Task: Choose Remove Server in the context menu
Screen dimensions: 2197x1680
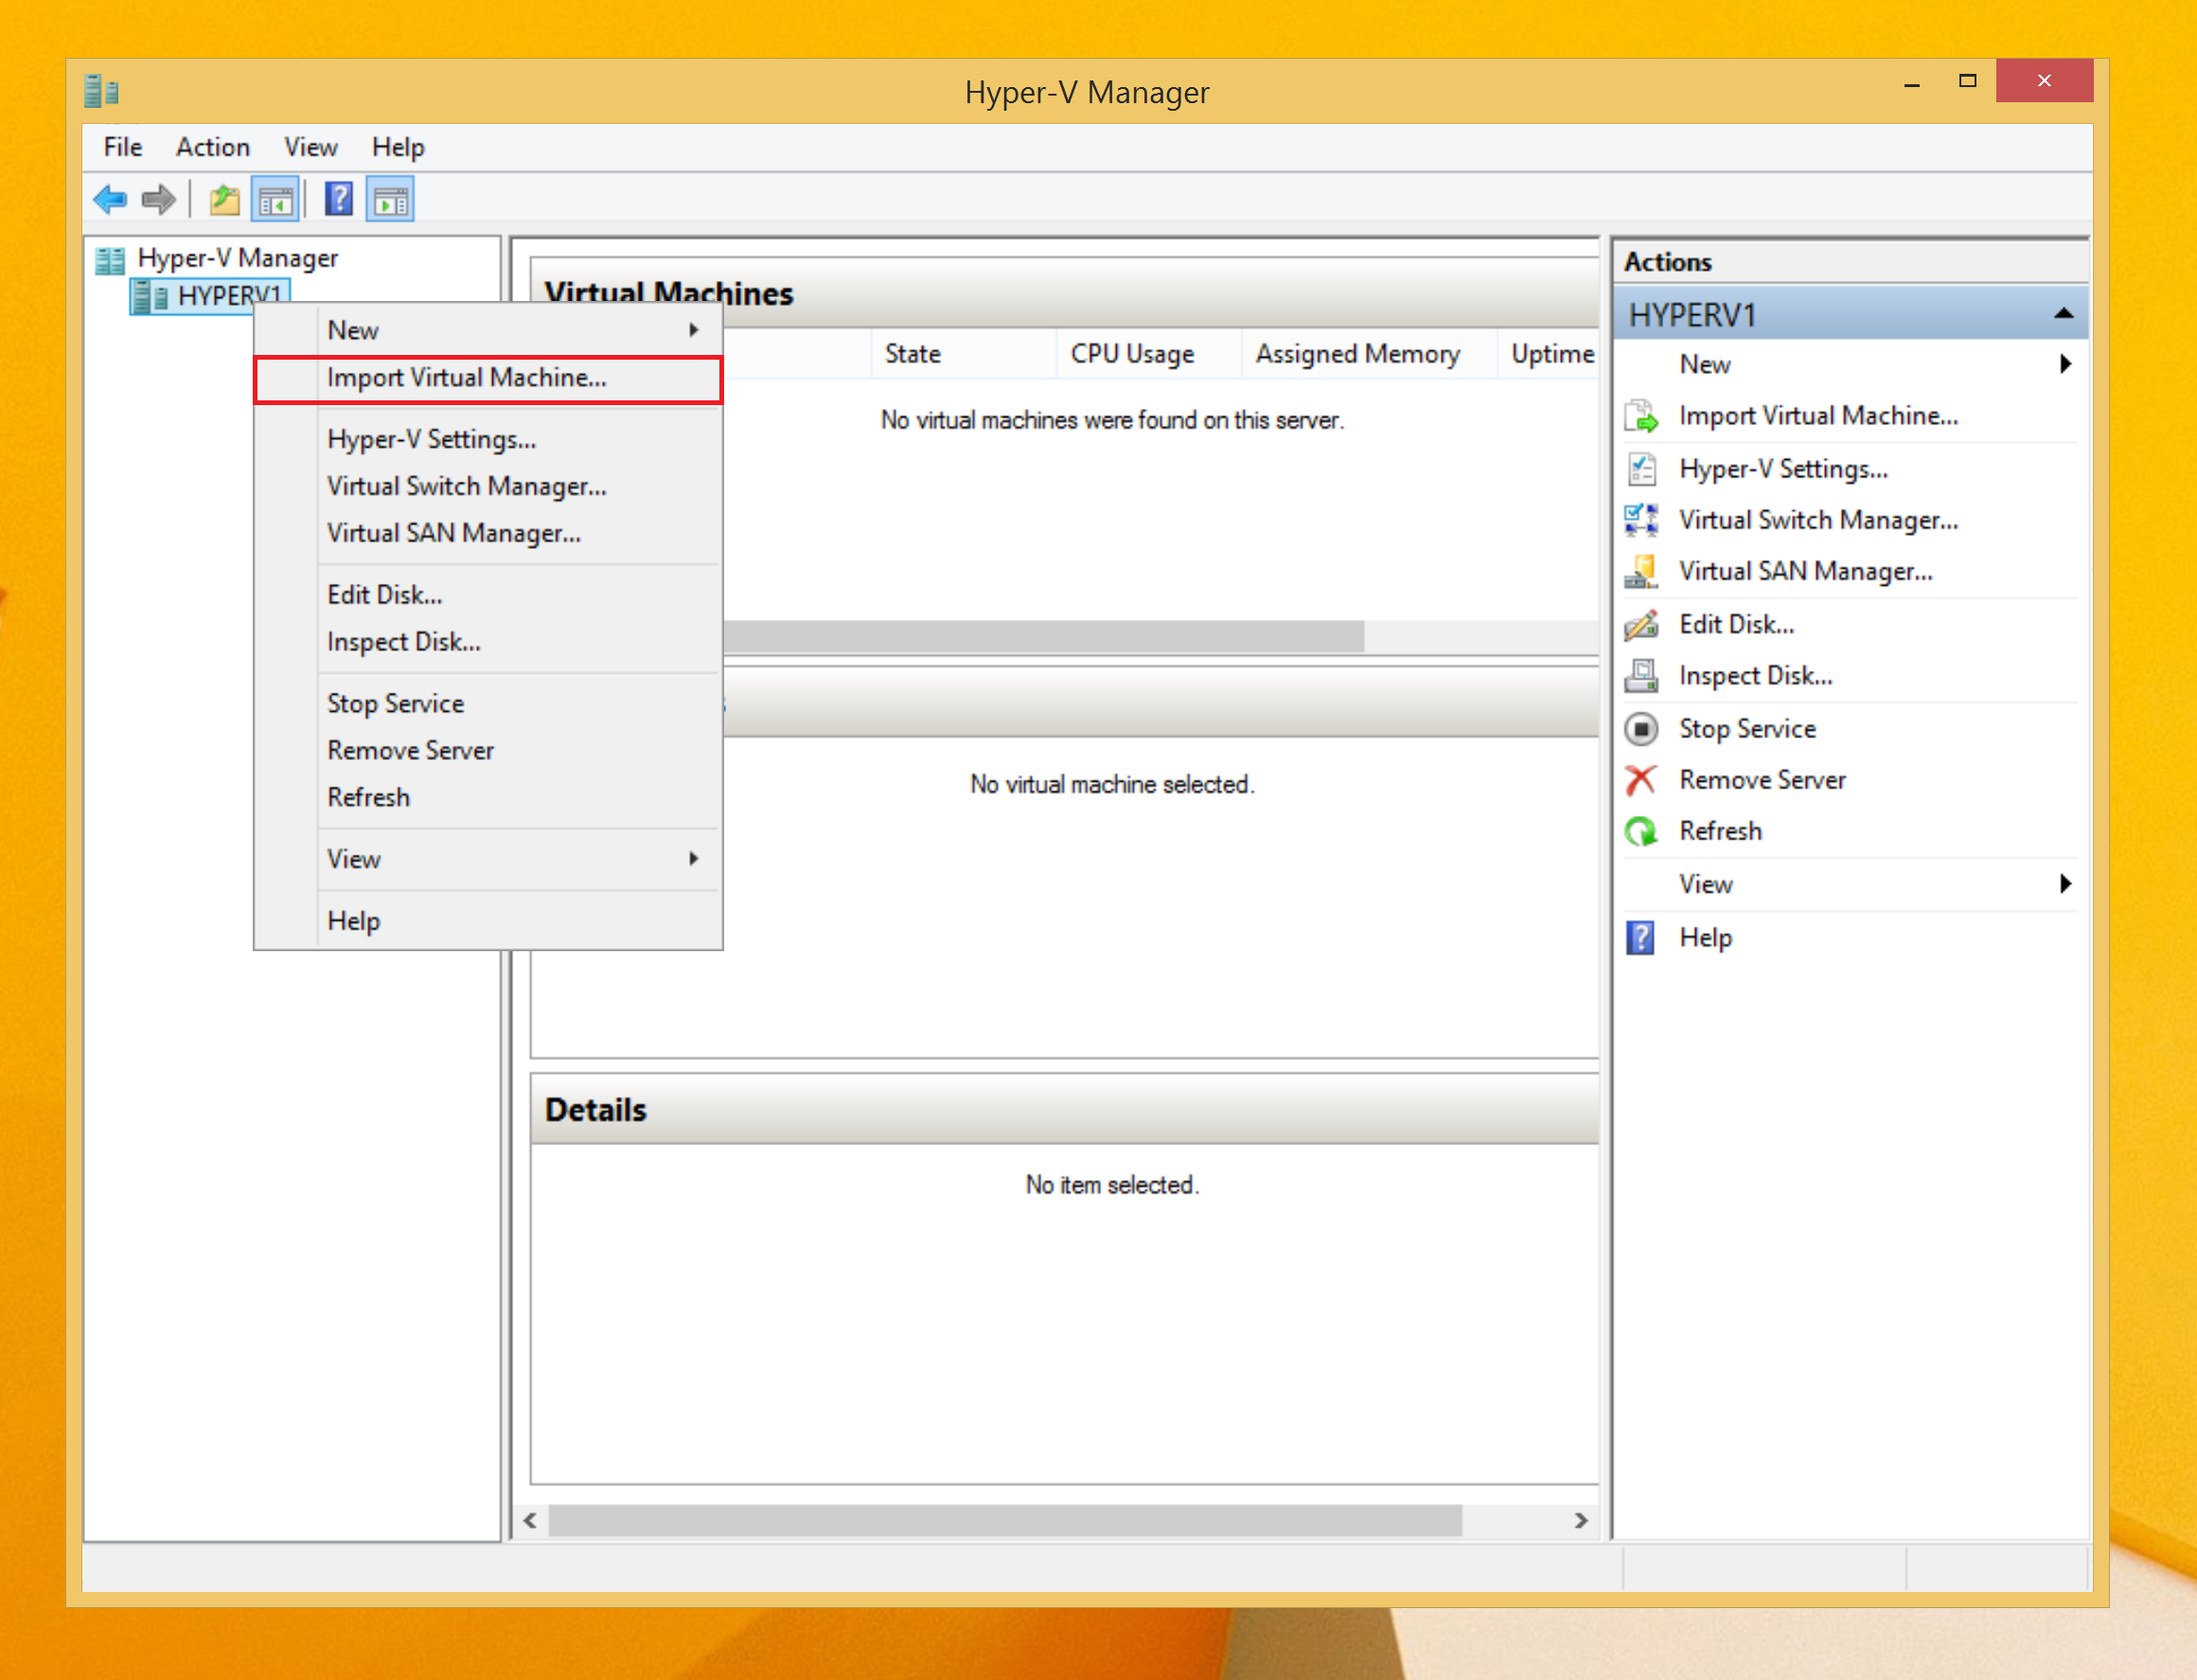Action: tap(488, 751)
